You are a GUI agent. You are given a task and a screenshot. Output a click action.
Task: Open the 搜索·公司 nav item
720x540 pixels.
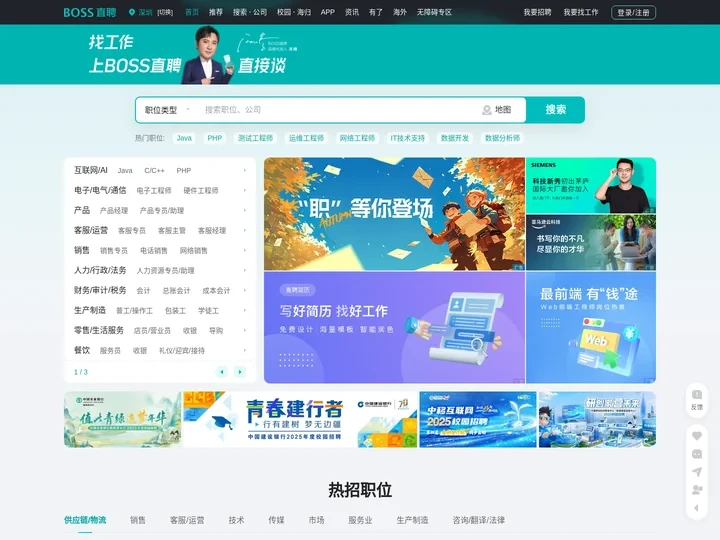point(250,12)
